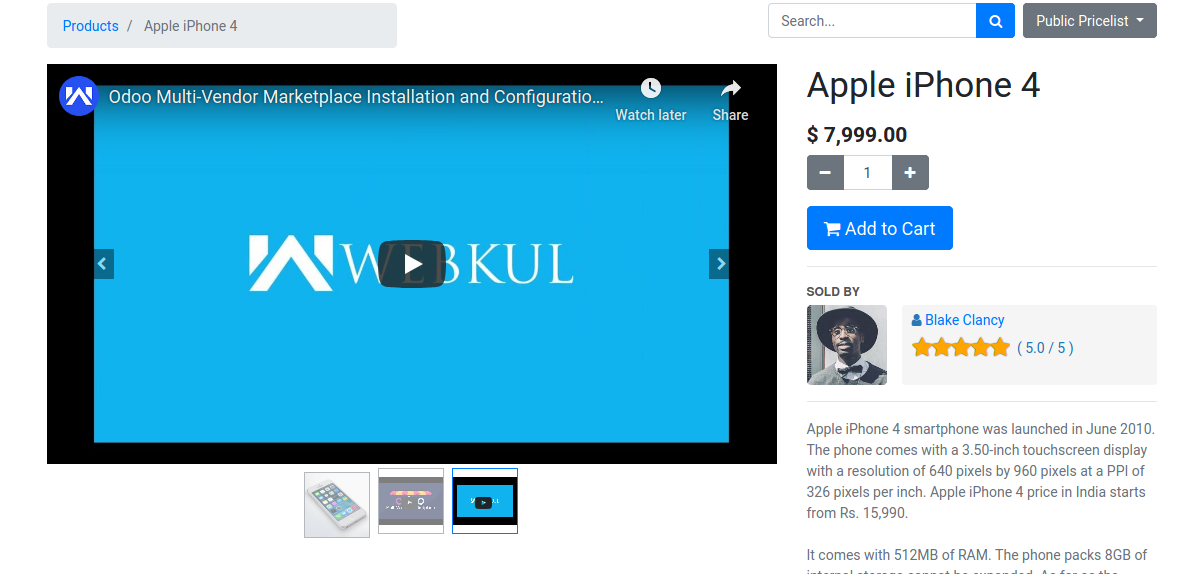
Task: Open seller Blake Clancy's profile
Action: [x=964, y=320]
